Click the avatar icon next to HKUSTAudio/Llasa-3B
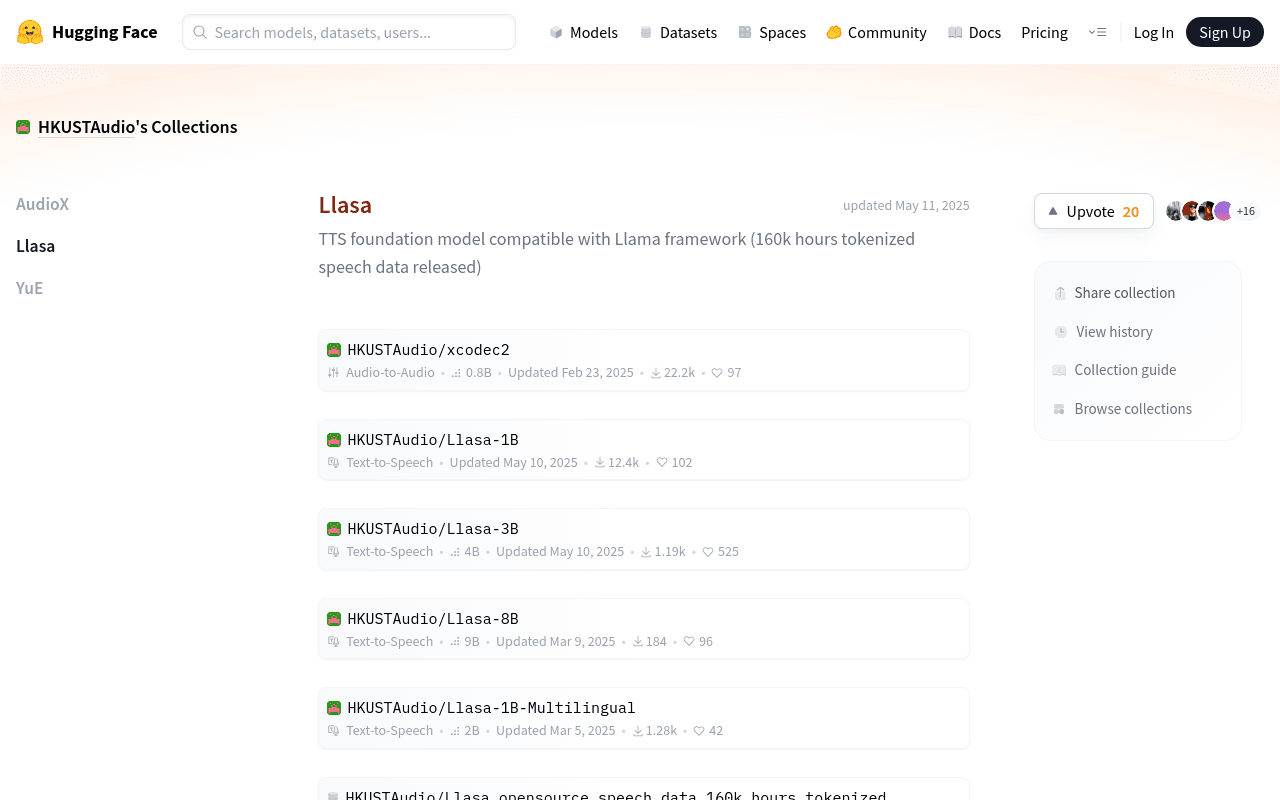 pyautogui.click(x=334, y=529)
